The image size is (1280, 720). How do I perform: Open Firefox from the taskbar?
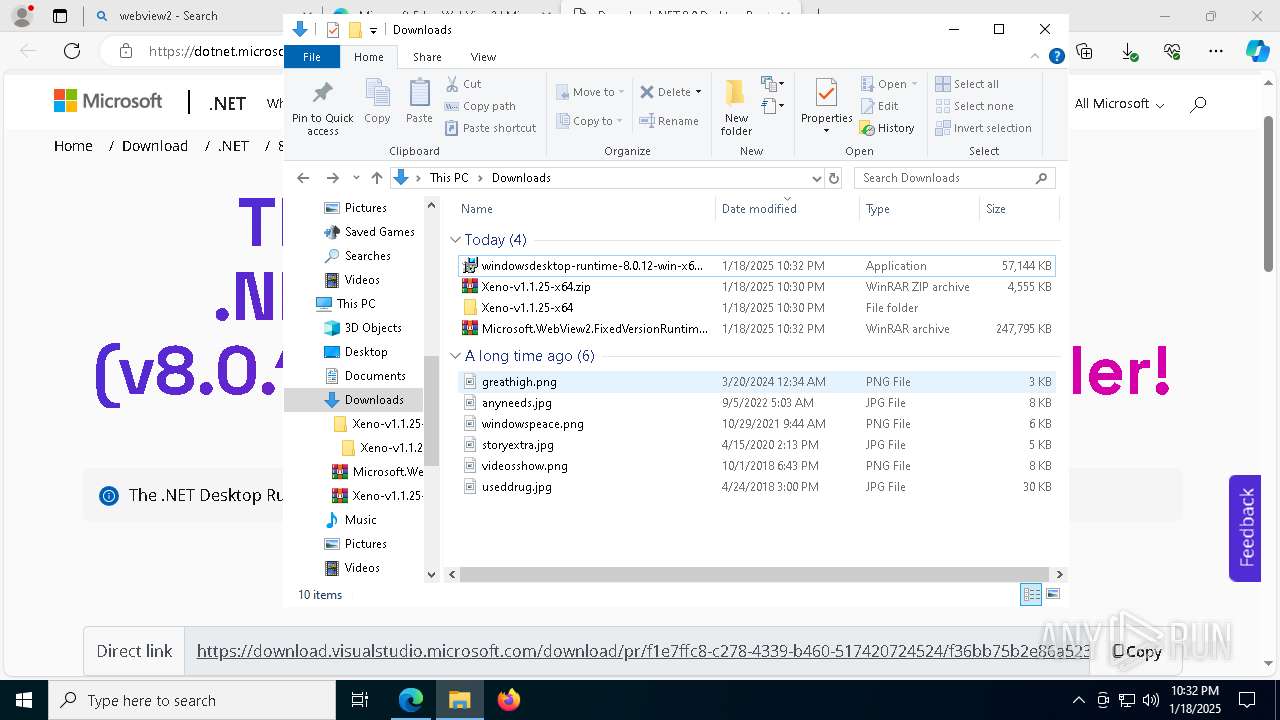coord(509,700)
